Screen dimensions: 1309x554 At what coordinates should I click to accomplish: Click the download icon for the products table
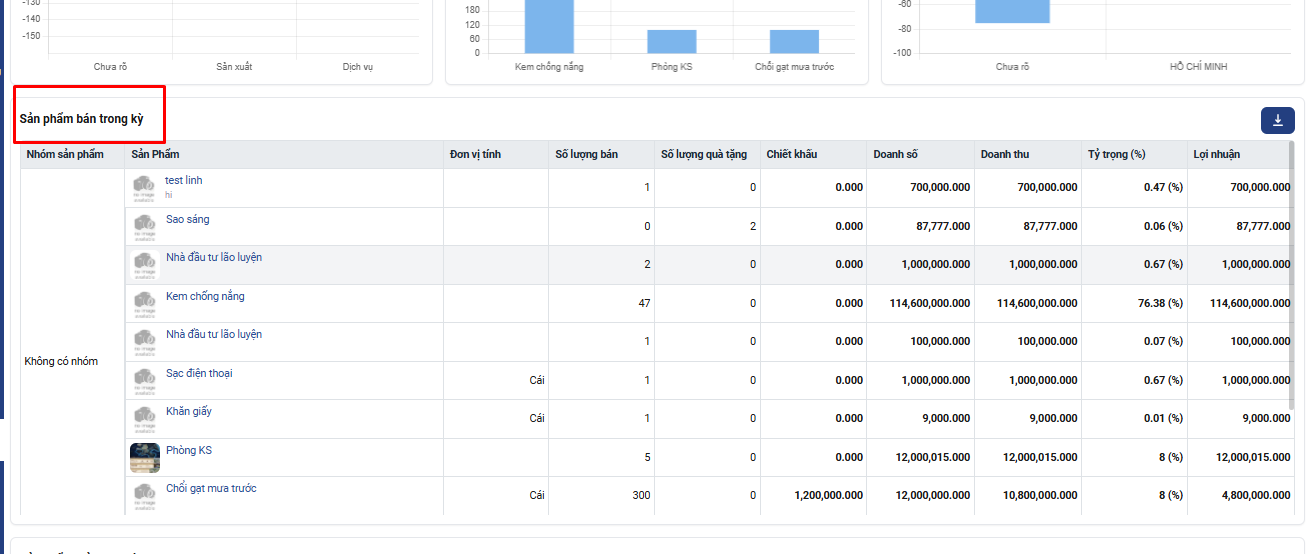[x=1277, y=121]
